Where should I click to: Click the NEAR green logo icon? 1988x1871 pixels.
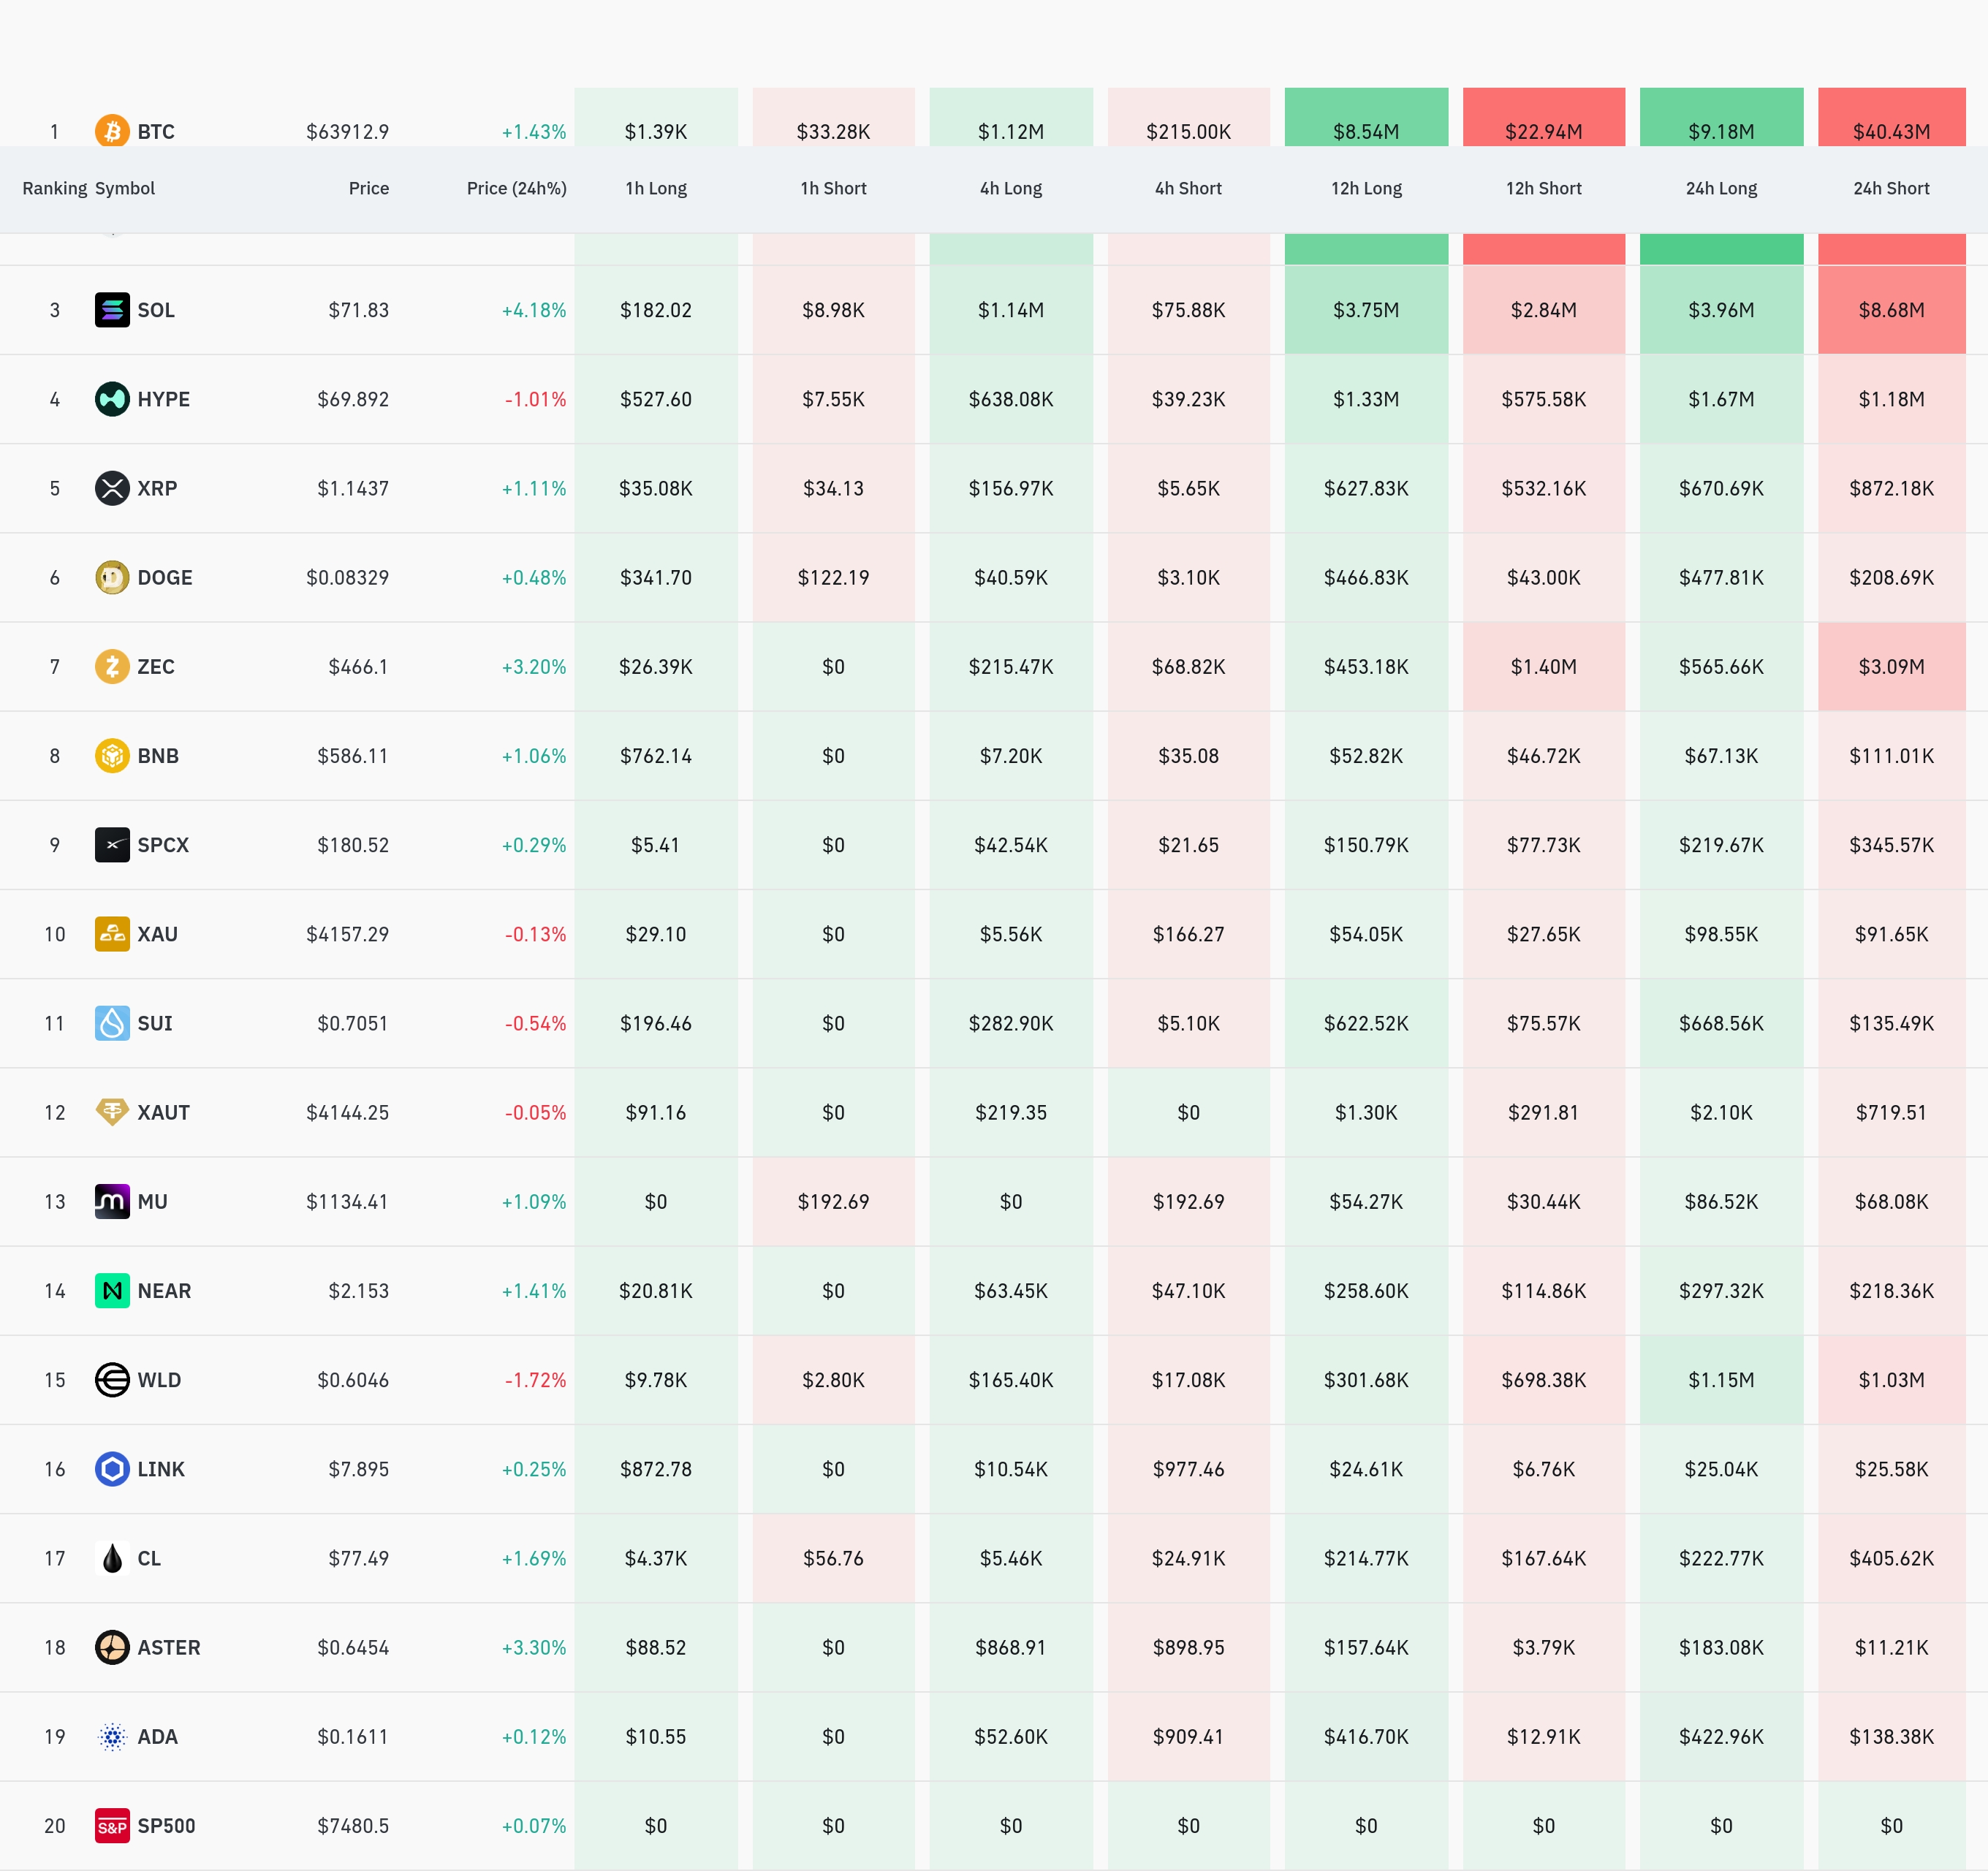pos(112,1291)
